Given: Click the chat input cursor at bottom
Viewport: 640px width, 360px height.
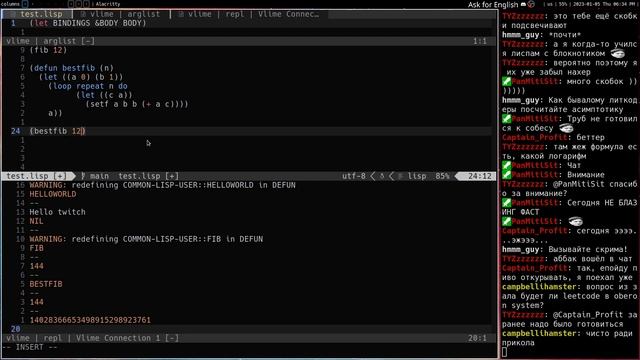Looking at the screenshot, I should coord(504,352).
